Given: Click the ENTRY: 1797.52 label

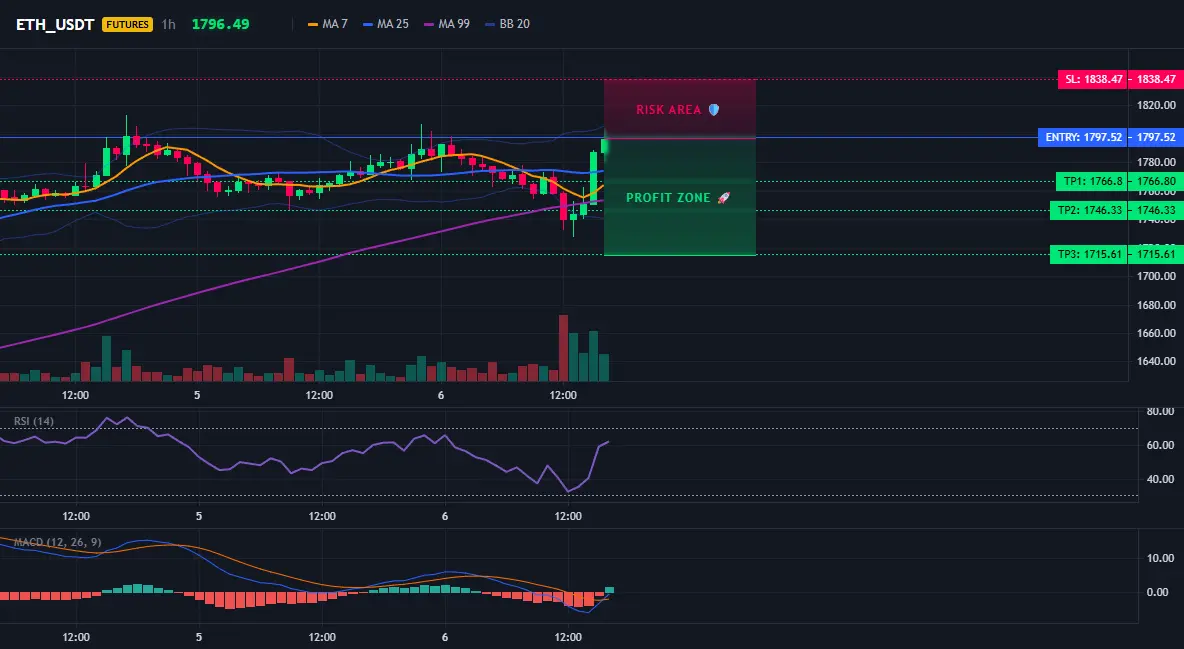Looking at the screenshot, I should pos(1083,138).
